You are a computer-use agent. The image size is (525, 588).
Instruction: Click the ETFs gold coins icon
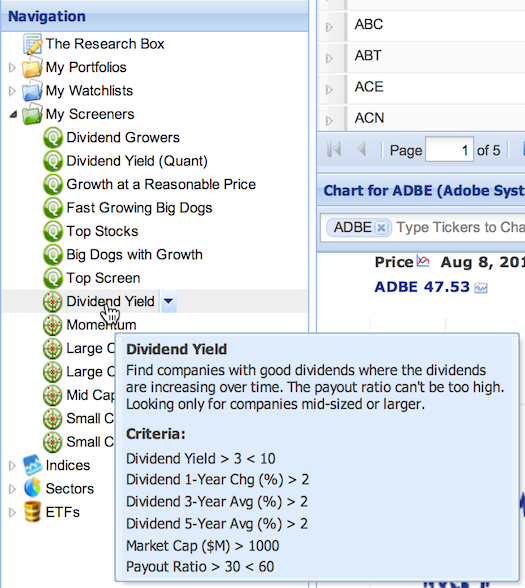click(x=32, y=512)
